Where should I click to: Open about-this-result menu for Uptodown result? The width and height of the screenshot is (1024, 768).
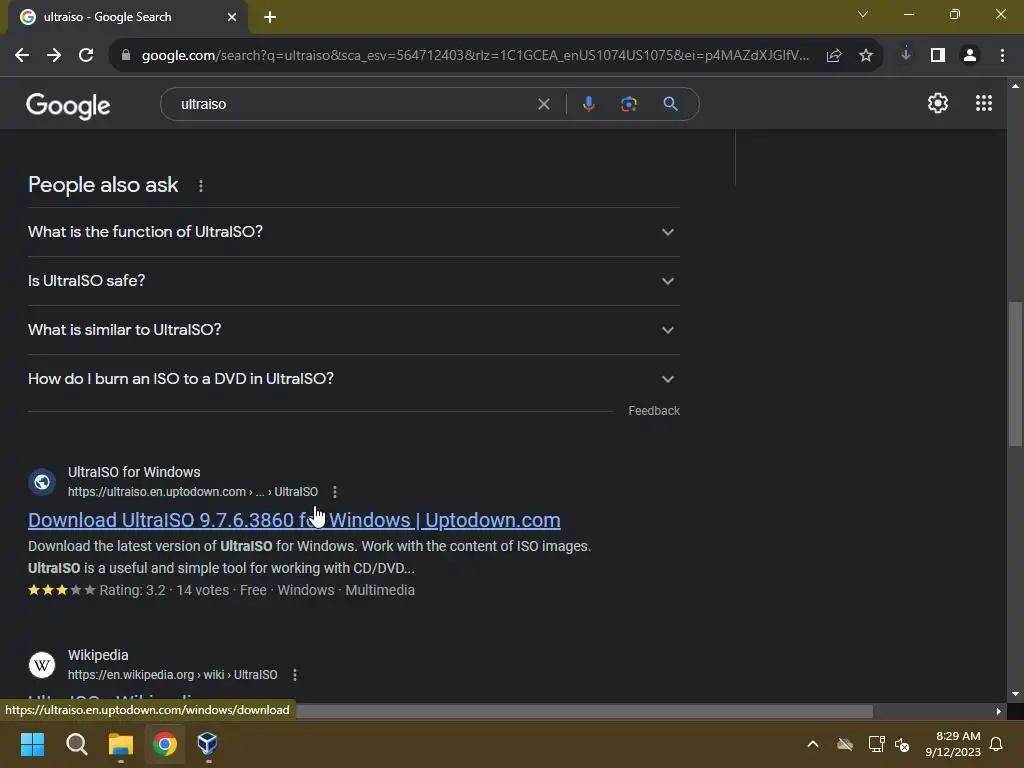coord(335,492)
